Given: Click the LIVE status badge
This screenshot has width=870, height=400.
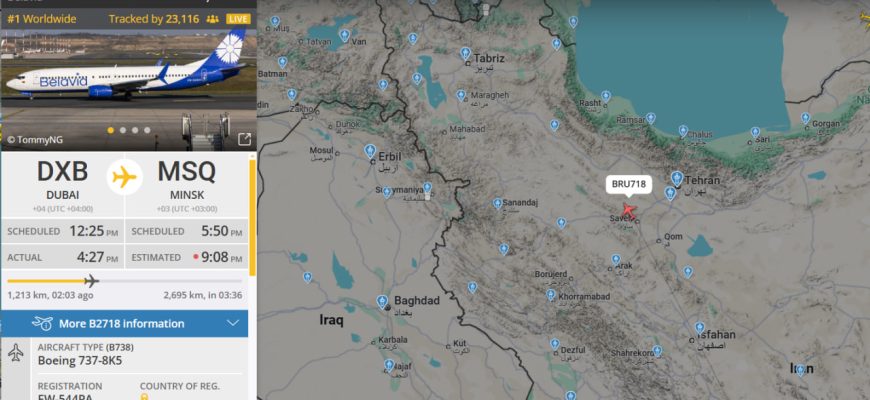Looking at the screenshot, I should pyautogui.click(x=238, y=19).
